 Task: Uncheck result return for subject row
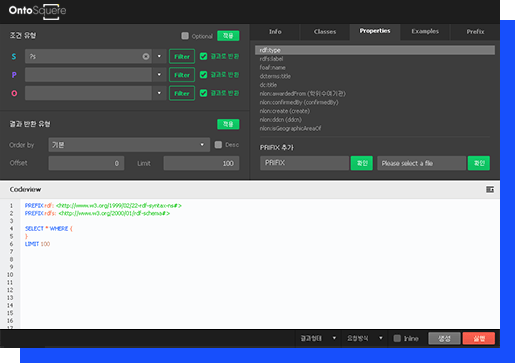(x=203, y=56)
